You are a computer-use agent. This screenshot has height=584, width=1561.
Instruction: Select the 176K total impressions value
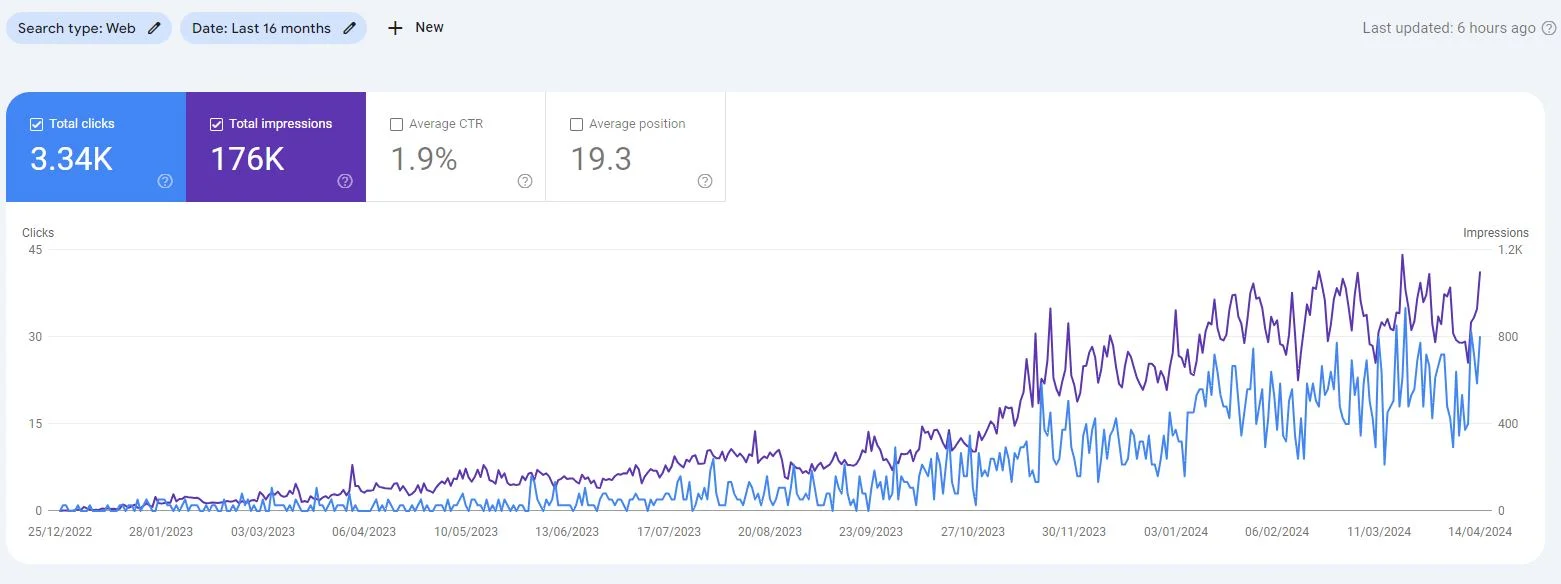[x=248, y=159]
